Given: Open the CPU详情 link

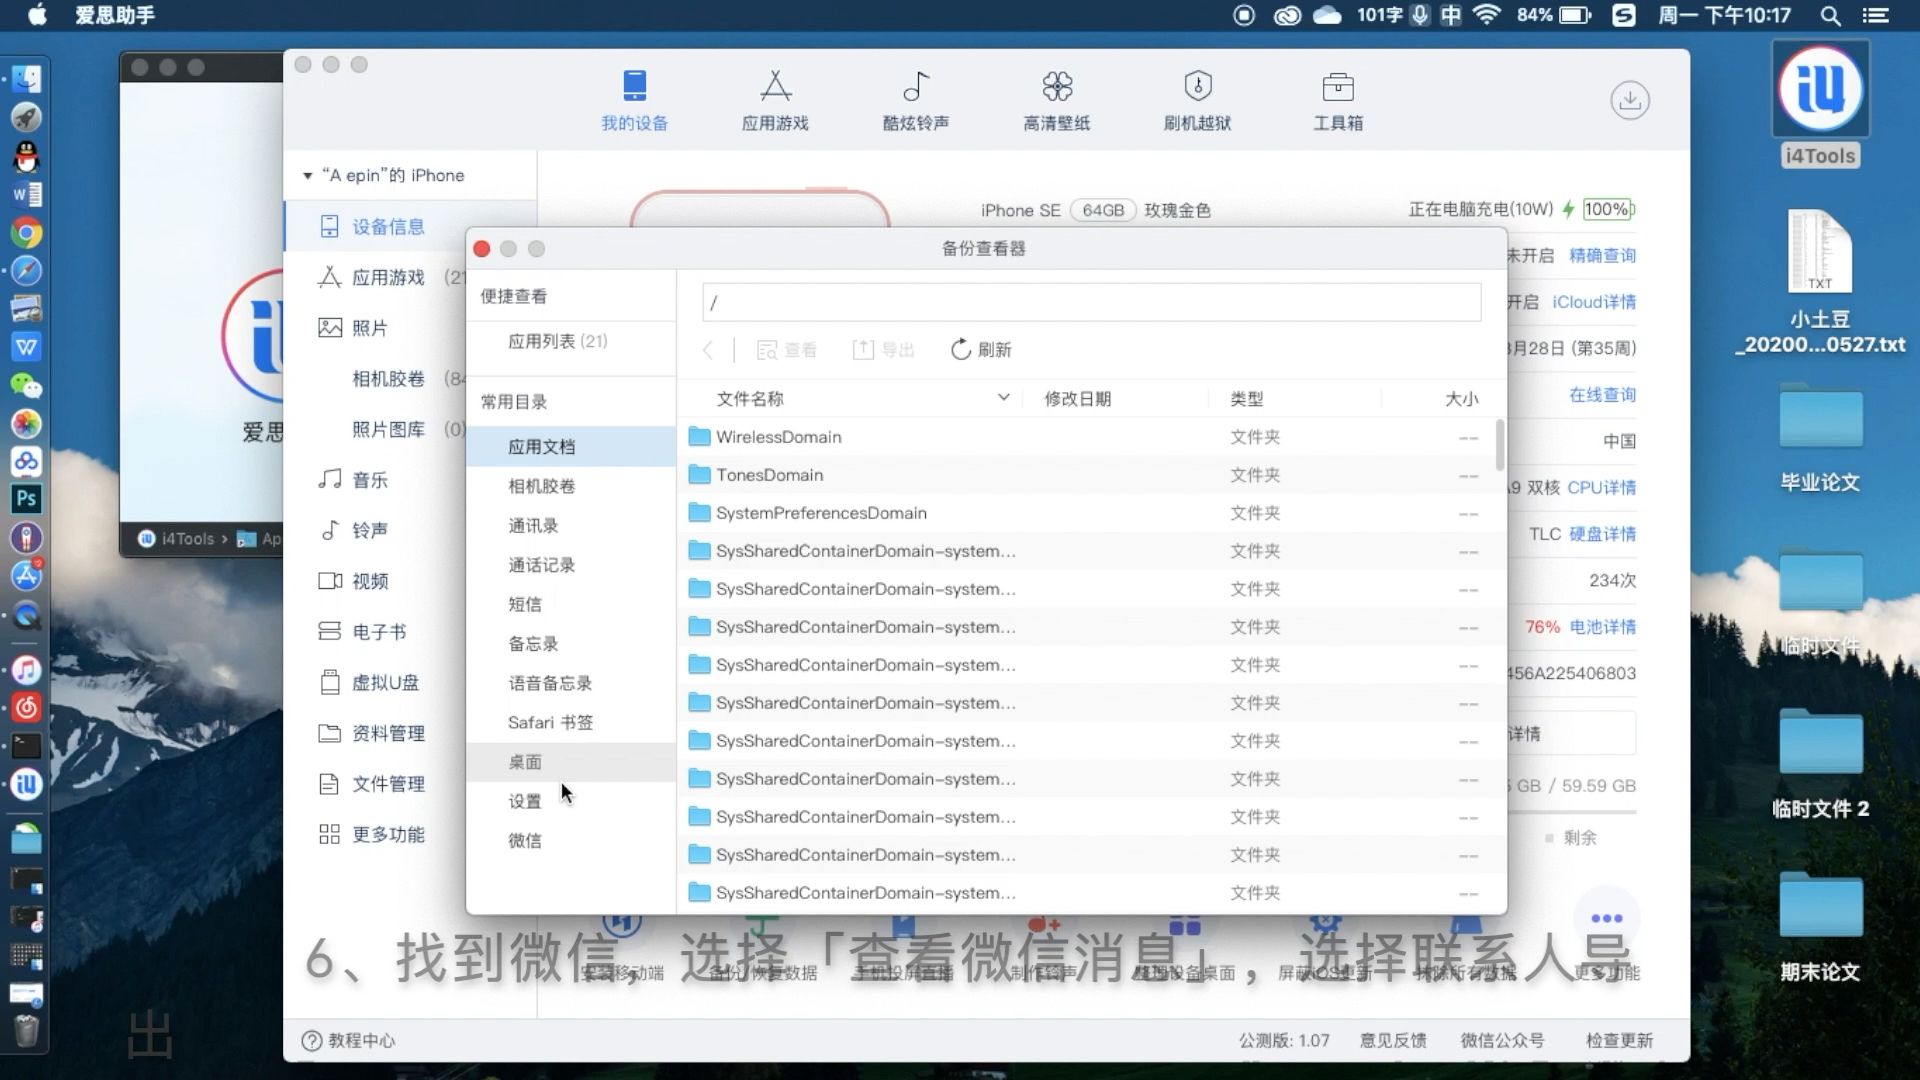Looking at the screenshot, I should click(1601, 488).
